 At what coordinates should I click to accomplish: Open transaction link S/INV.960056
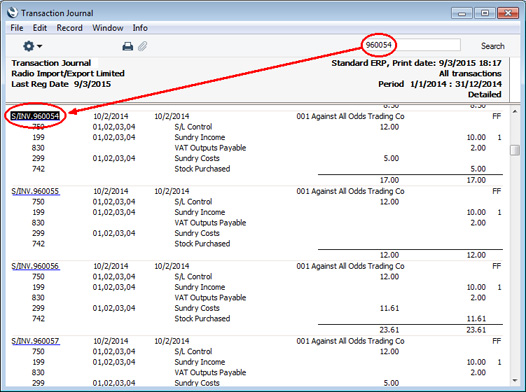pyautogui.click(x=36, y=266)
